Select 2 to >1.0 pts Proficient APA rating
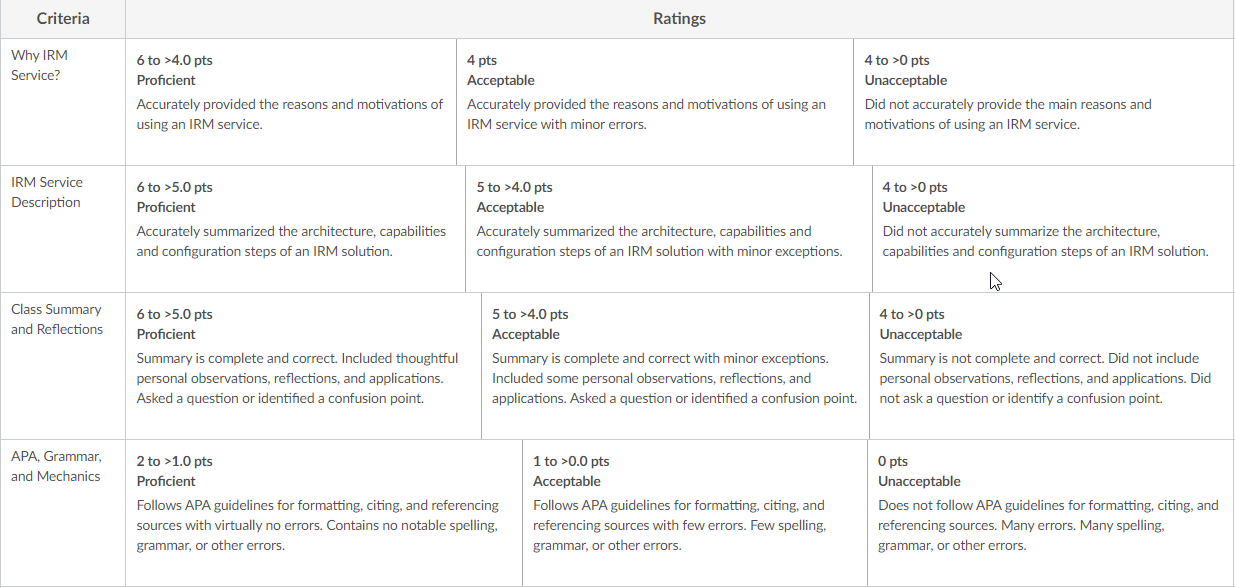Screen dimensions: 1235x588 324,513
